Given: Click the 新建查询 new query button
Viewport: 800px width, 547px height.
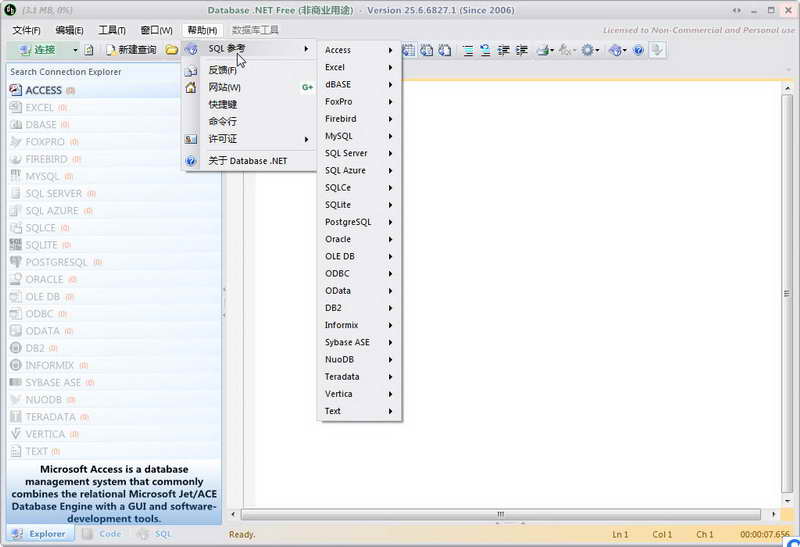Looking at the screenshot, I should (x=131, y=50).
